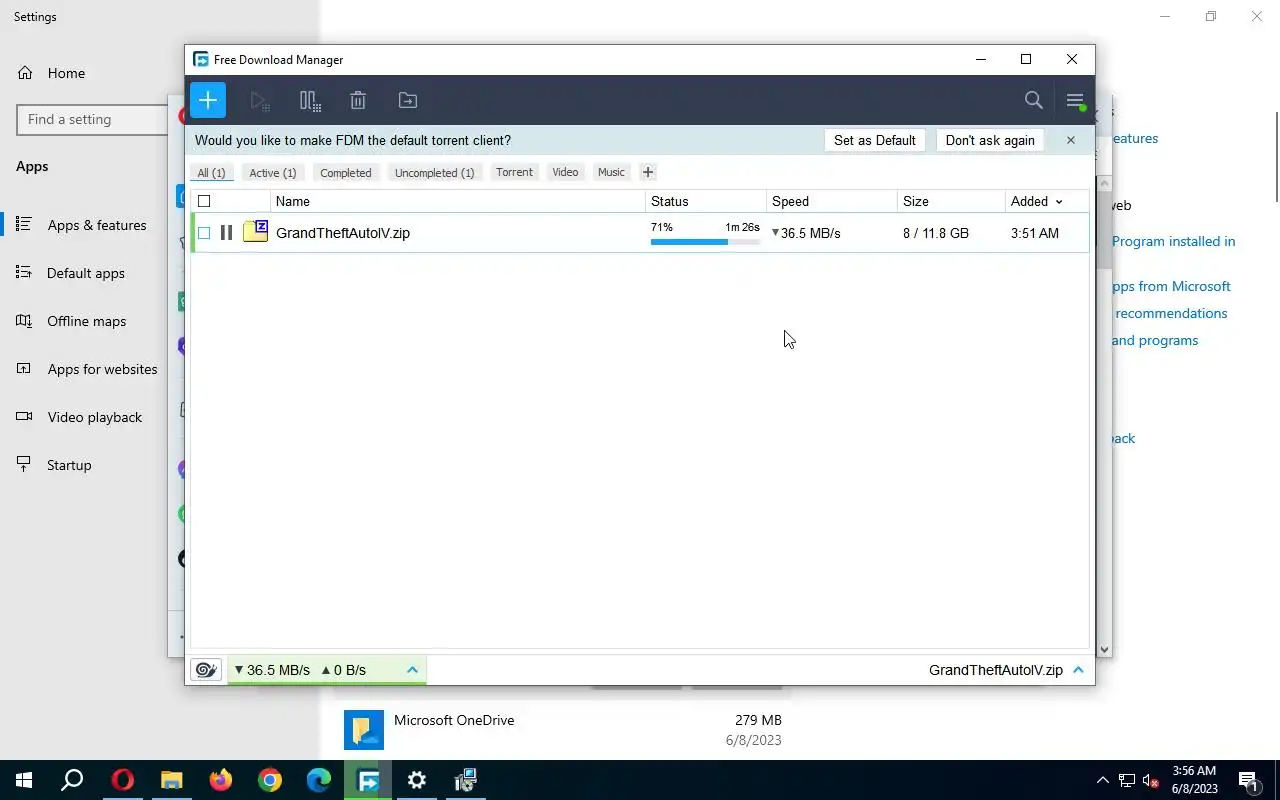Expand download speed panel with up chevron
The image size is (1280, 800).
click(412, 670)
